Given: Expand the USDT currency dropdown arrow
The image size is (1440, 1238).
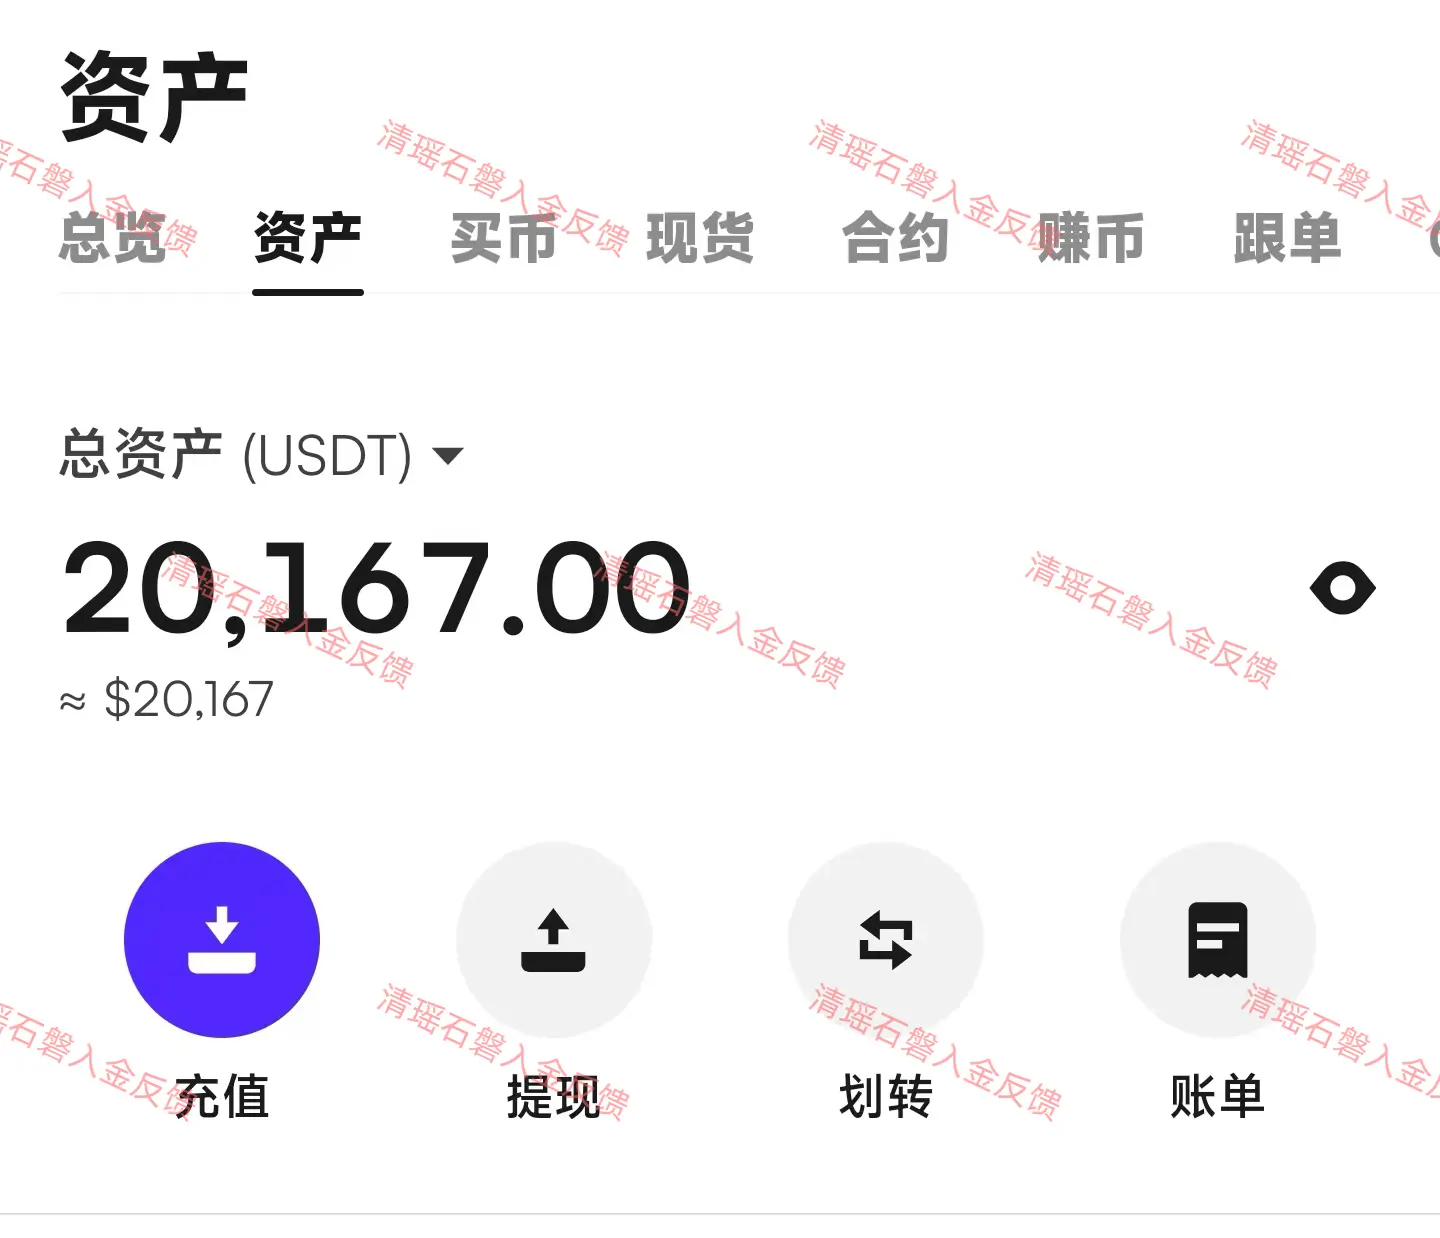Looking at the screenshot, I should pyautogui.click(x=447, y=457).
